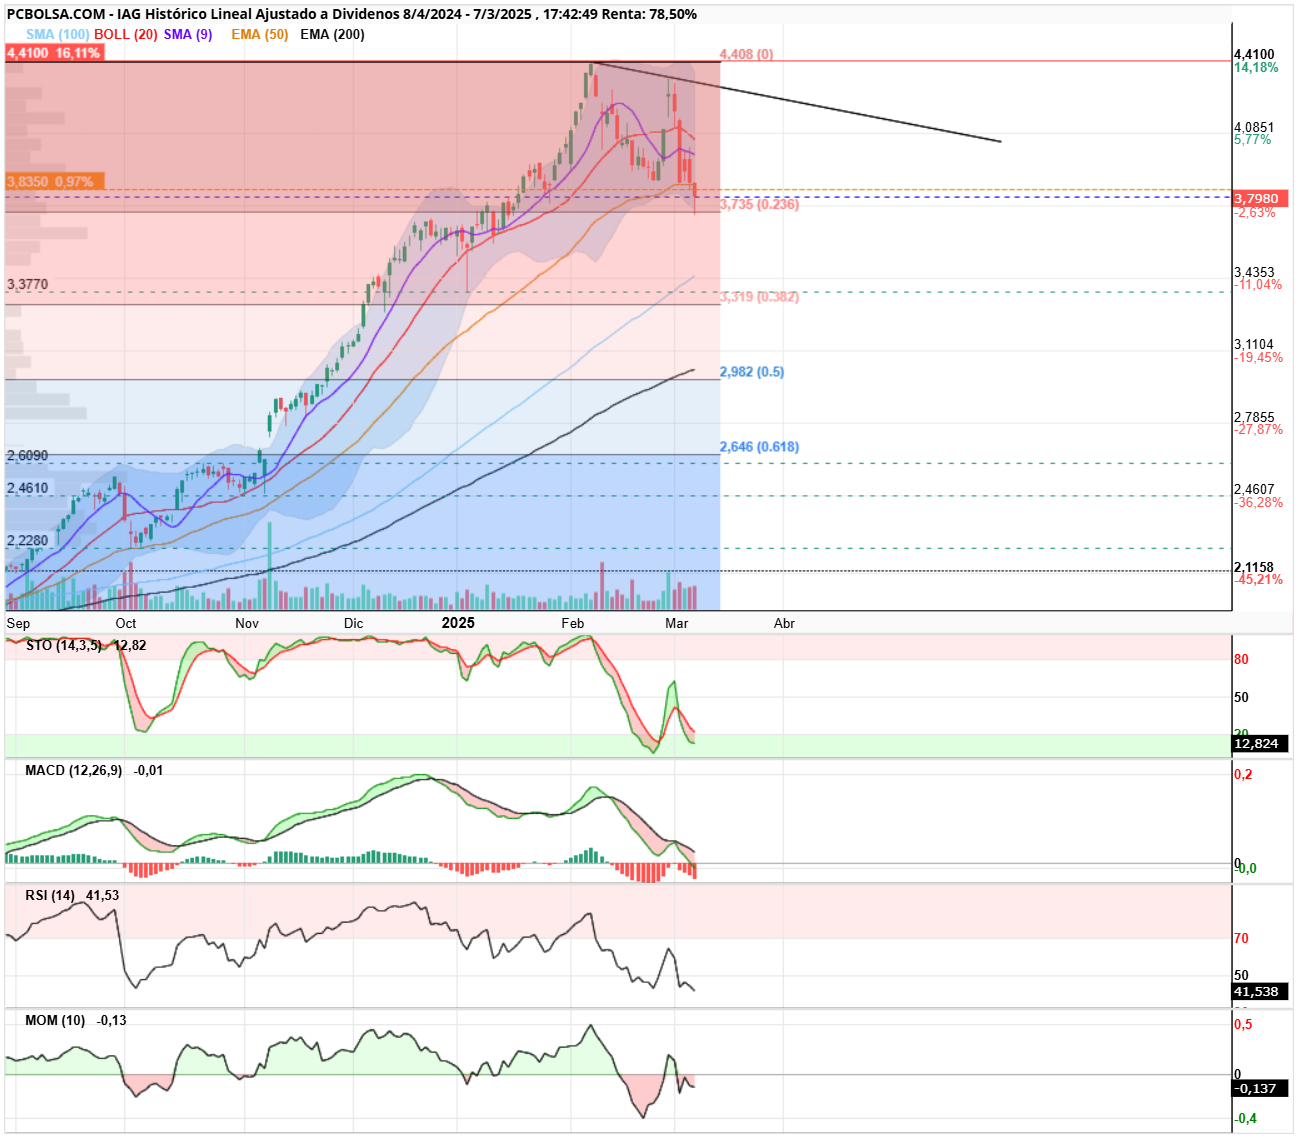
Task: Click the black 12,824 stochastic value tag
Action: point(1260,744)
